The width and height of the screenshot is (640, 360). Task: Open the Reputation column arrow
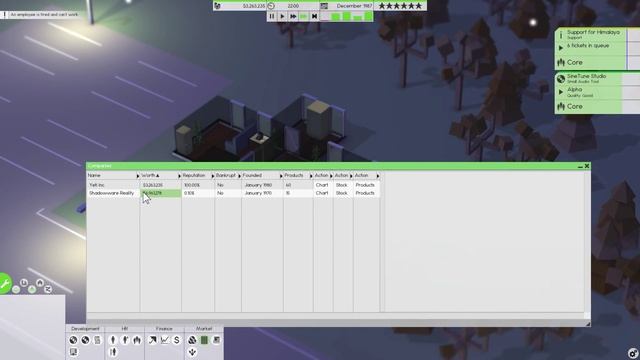coord(213,176)
